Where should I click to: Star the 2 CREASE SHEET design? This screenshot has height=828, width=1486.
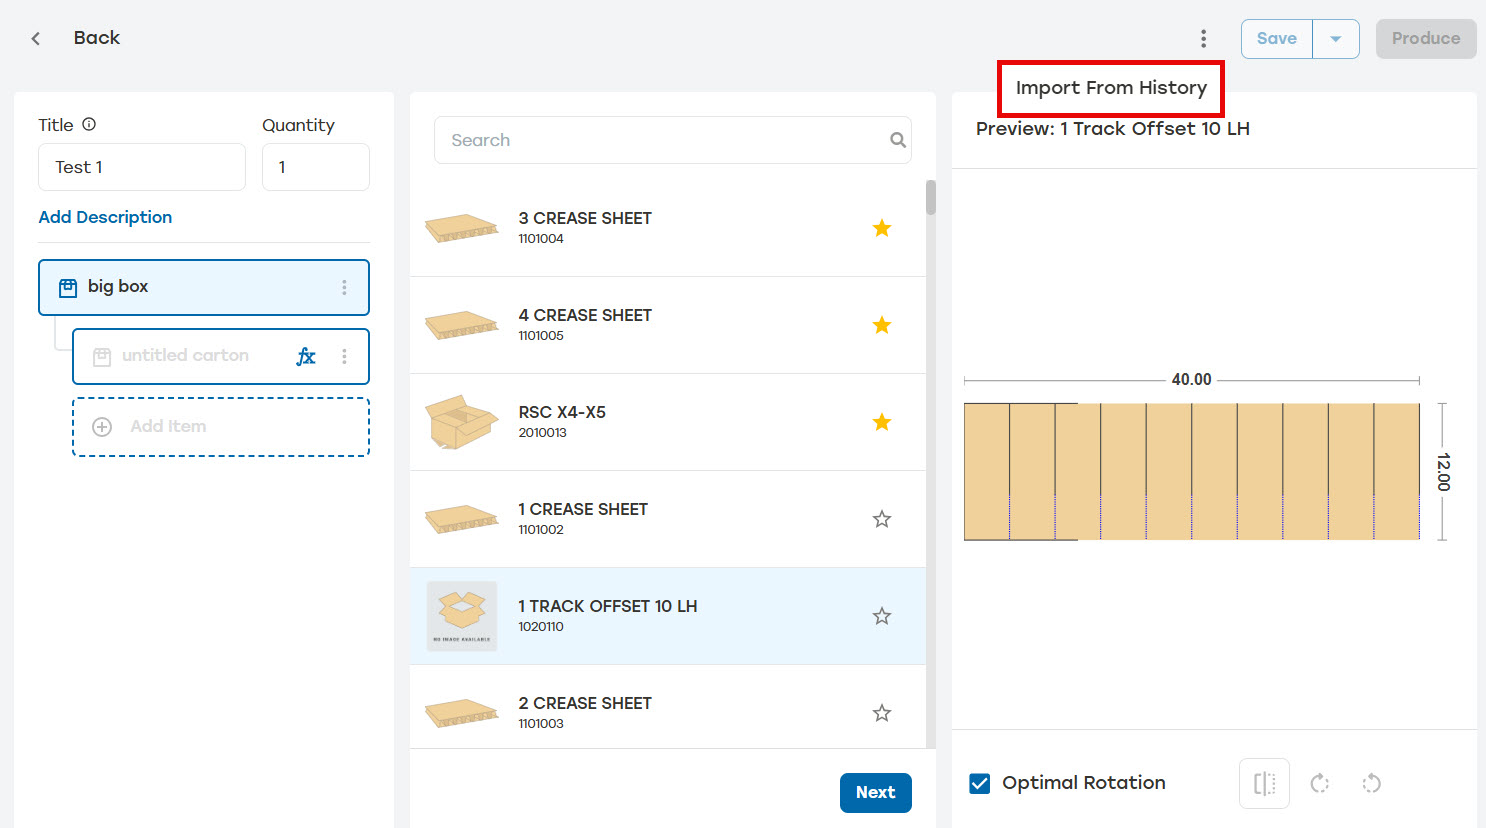coord(881,713)
